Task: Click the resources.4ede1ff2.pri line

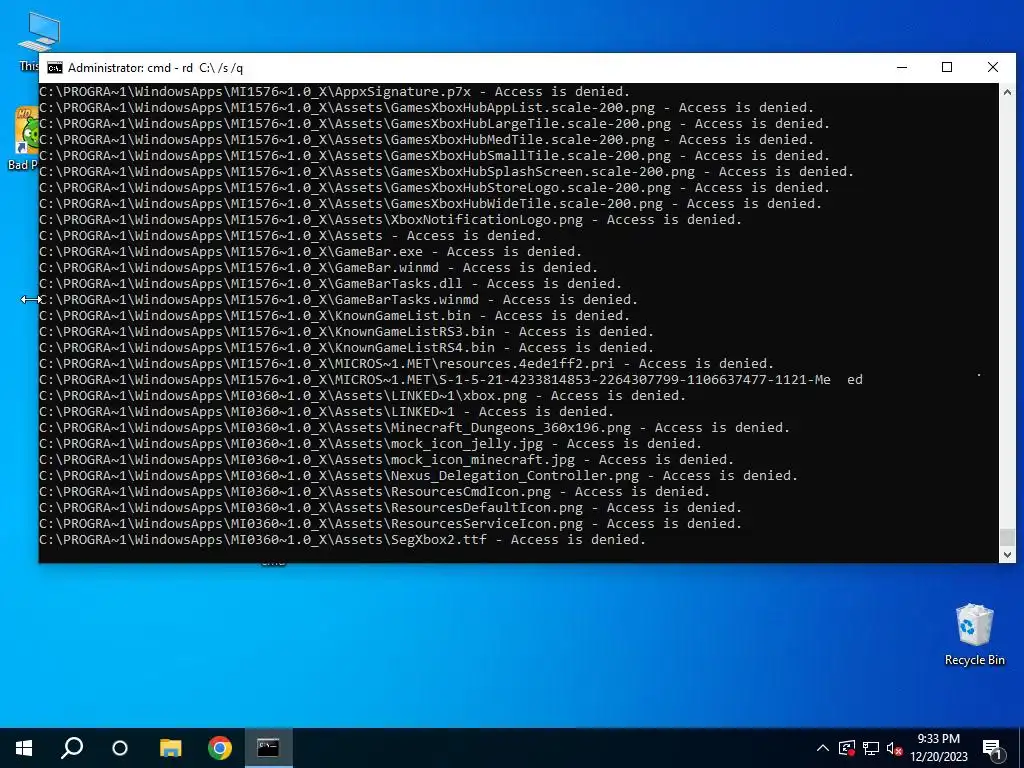Action: coord(406,364)
